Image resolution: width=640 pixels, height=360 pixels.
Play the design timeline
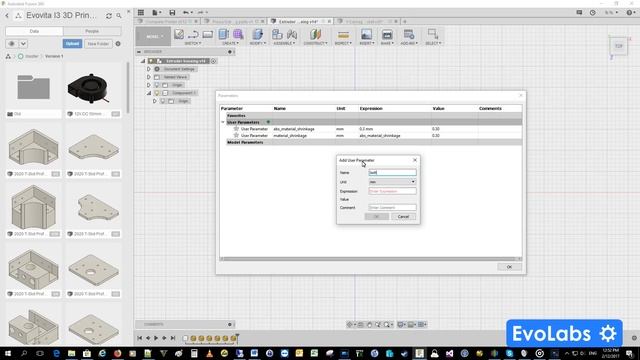pyautogui.click(x=156, y=338)
